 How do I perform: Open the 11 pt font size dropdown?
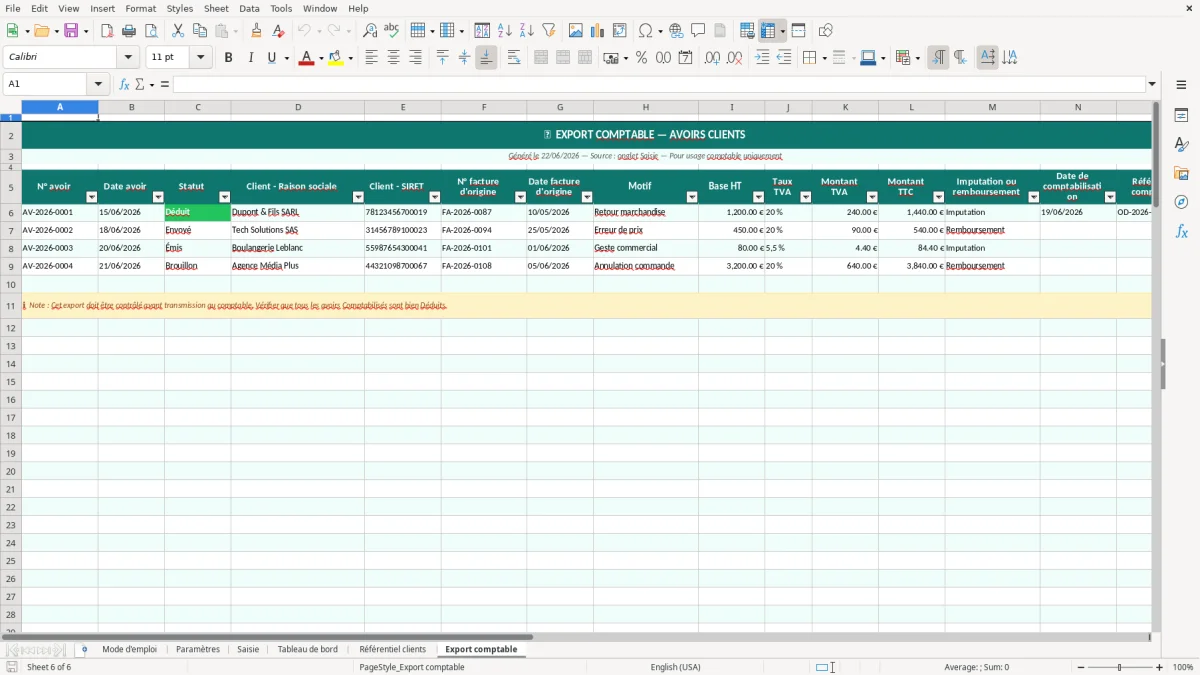(x=200, y=58)
